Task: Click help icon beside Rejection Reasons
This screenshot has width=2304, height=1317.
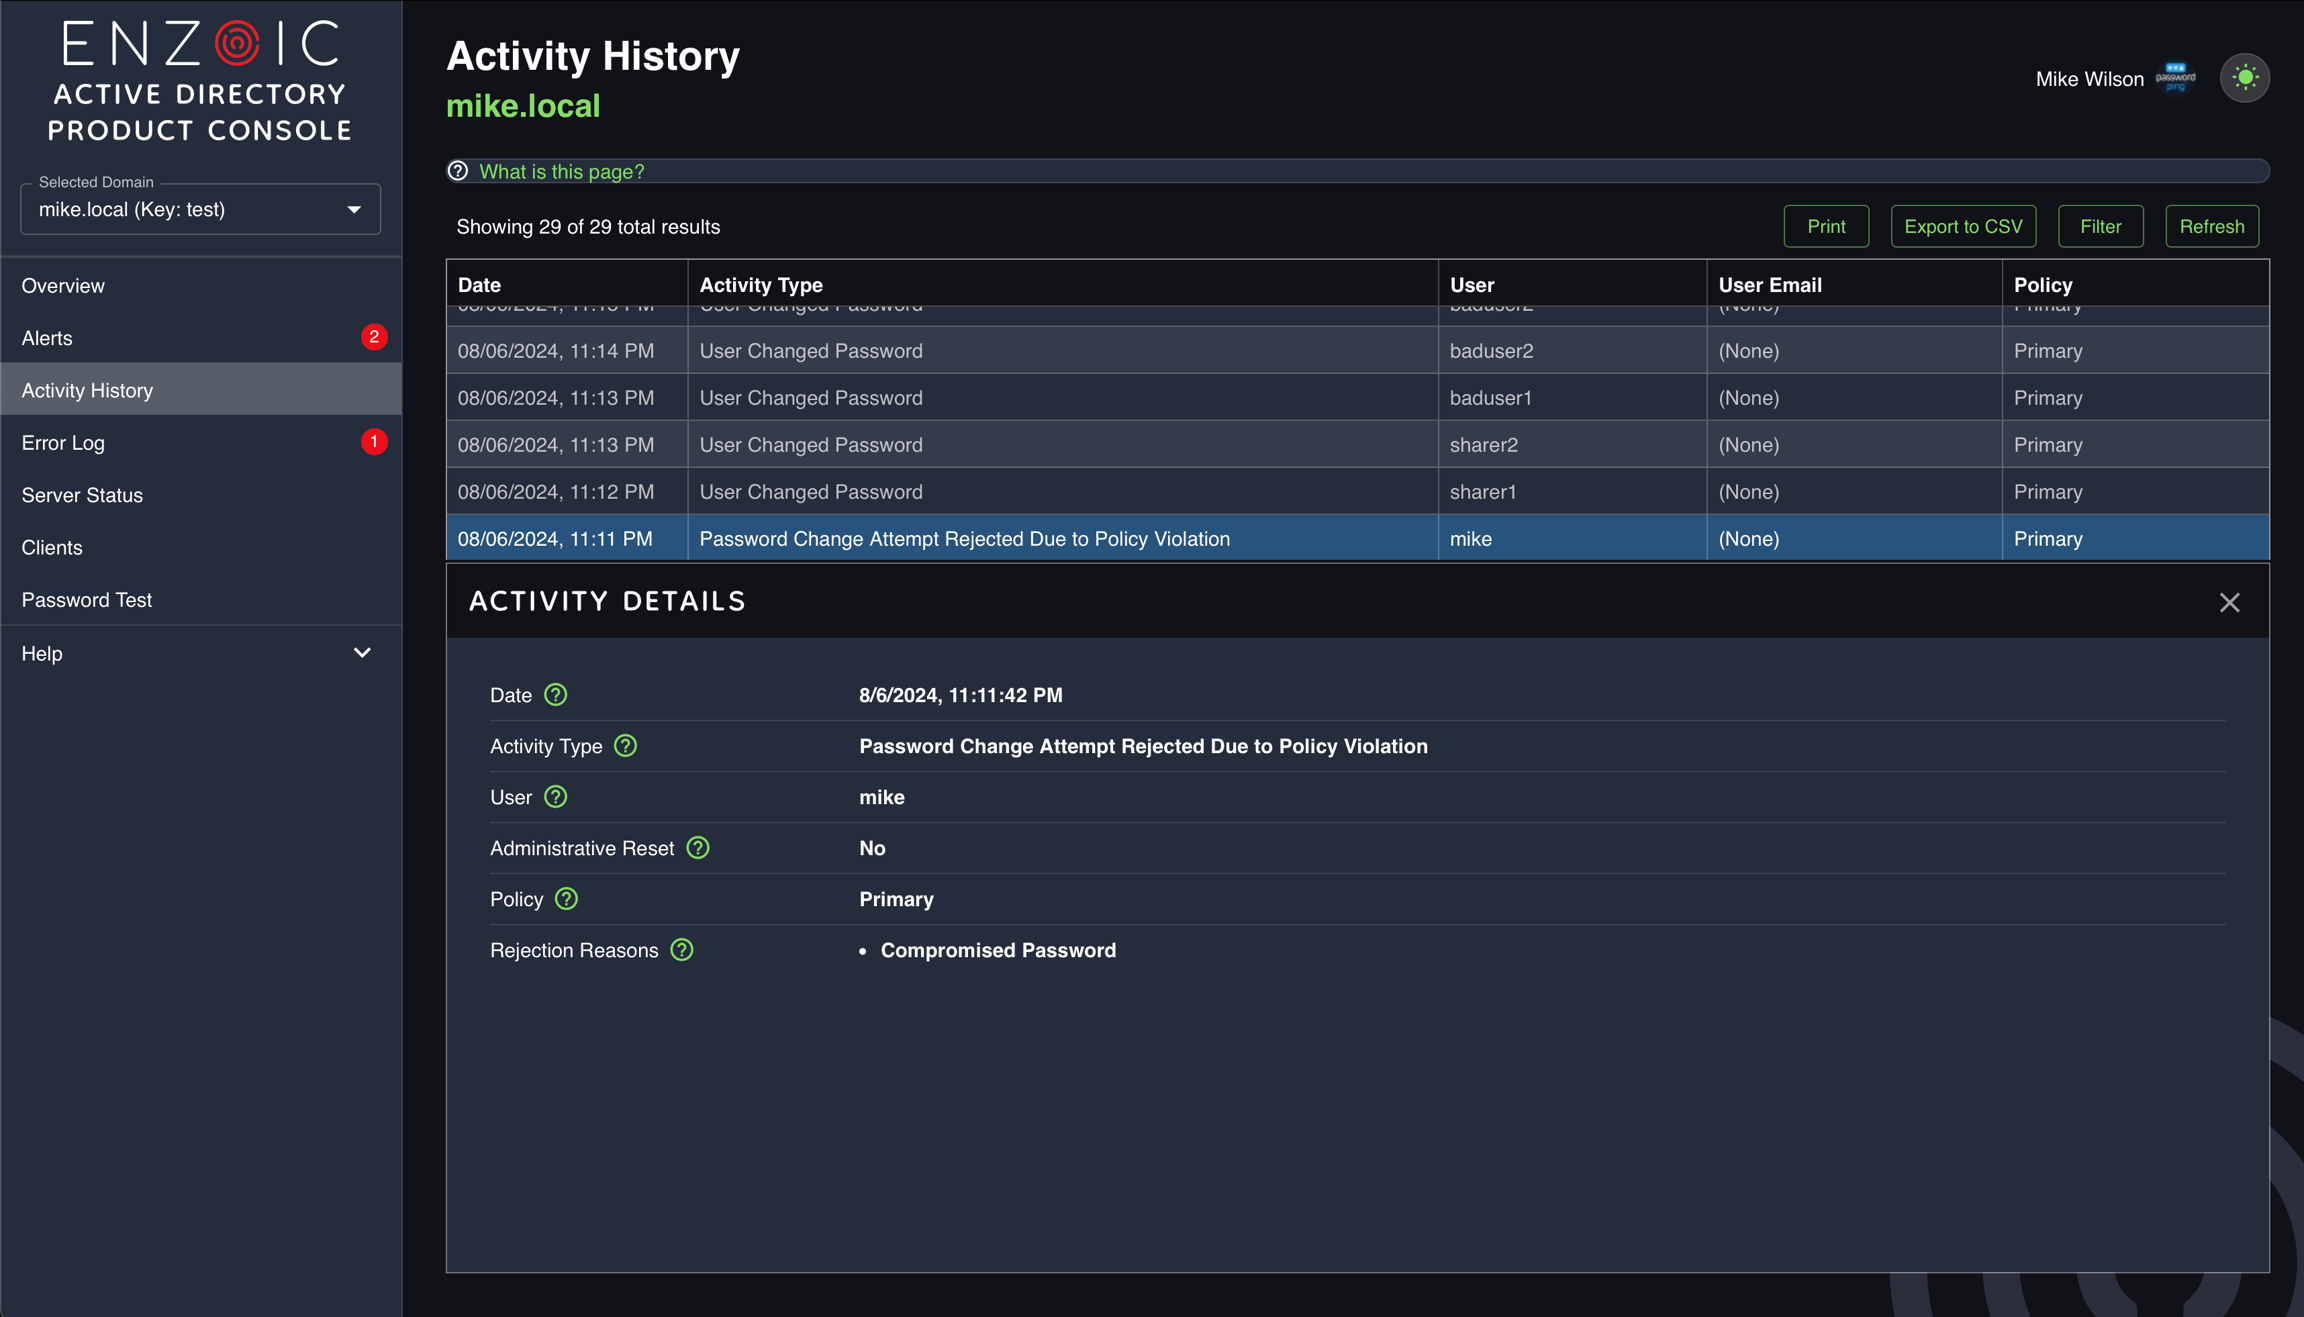Action: coord(682,950)
